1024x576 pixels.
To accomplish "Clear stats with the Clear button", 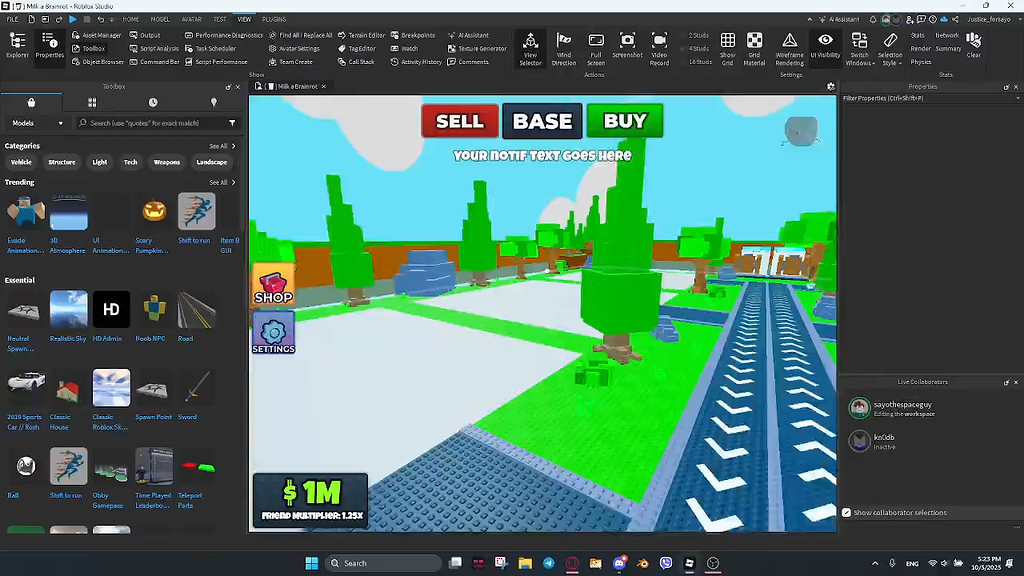I will 974,46.
